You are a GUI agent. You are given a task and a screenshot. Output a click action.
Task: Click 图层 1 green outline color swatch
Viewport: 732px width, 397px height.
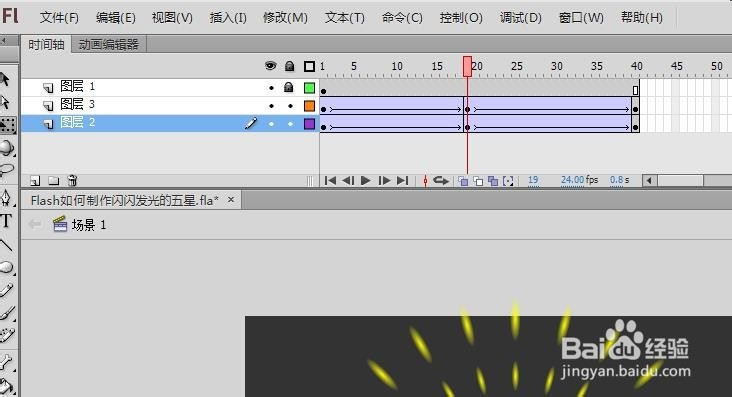coord(309,88)
